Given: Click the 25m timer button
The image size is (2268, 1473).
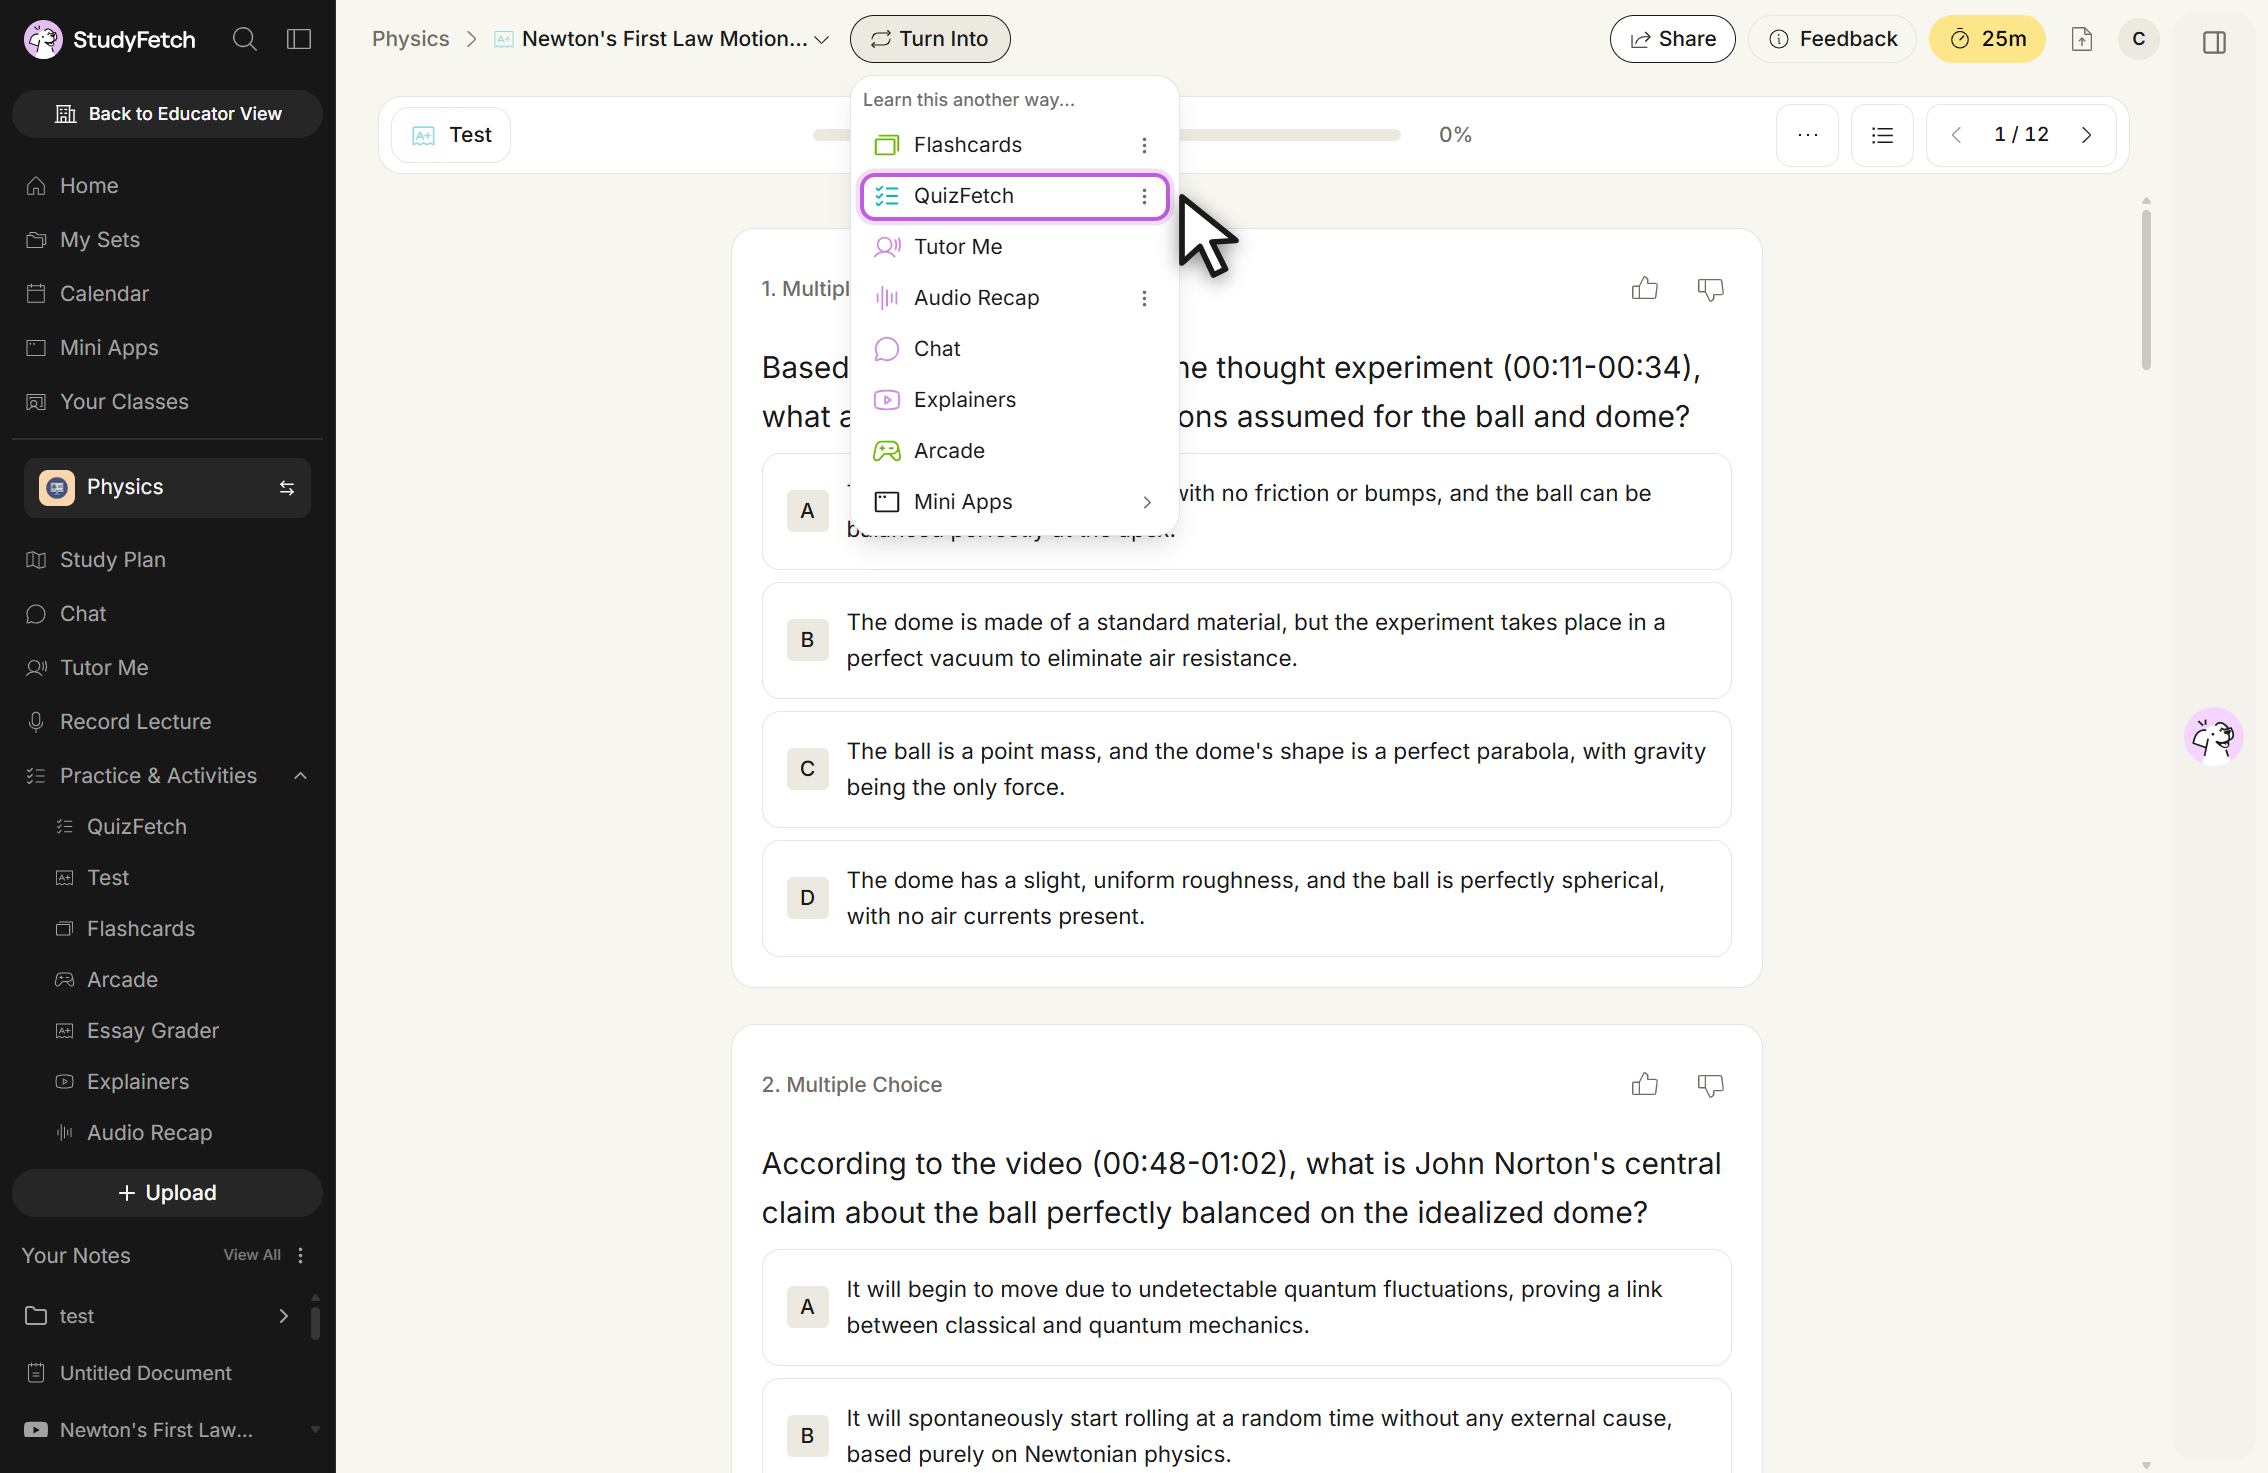Looking at the screenshot, I should click(x=1987, y=39).
